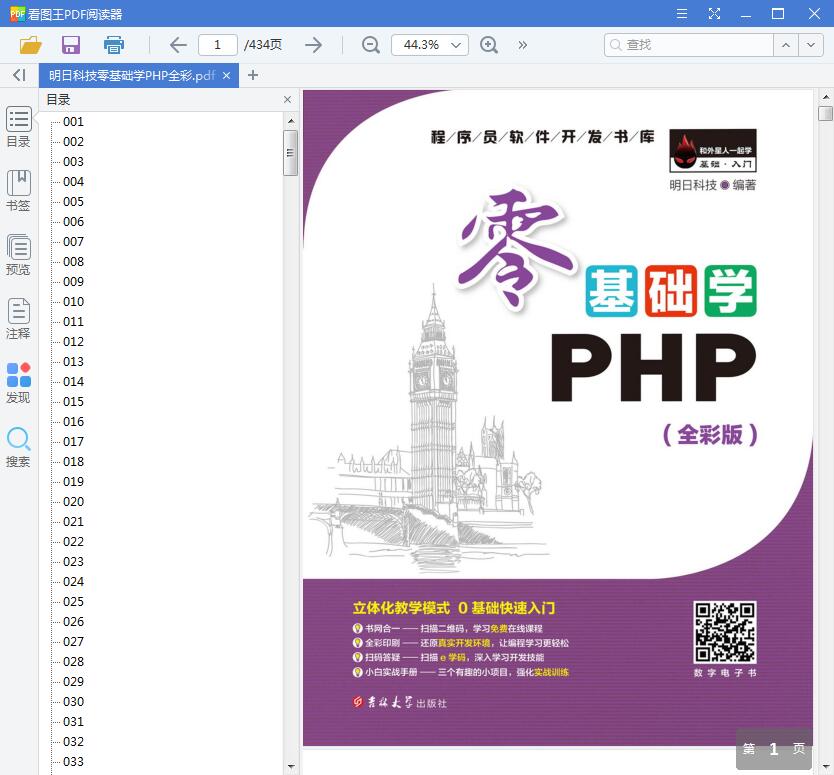Screen dimensions: 834x775
Task: Go to the next page with the right arrow
Action: (313, 45)
